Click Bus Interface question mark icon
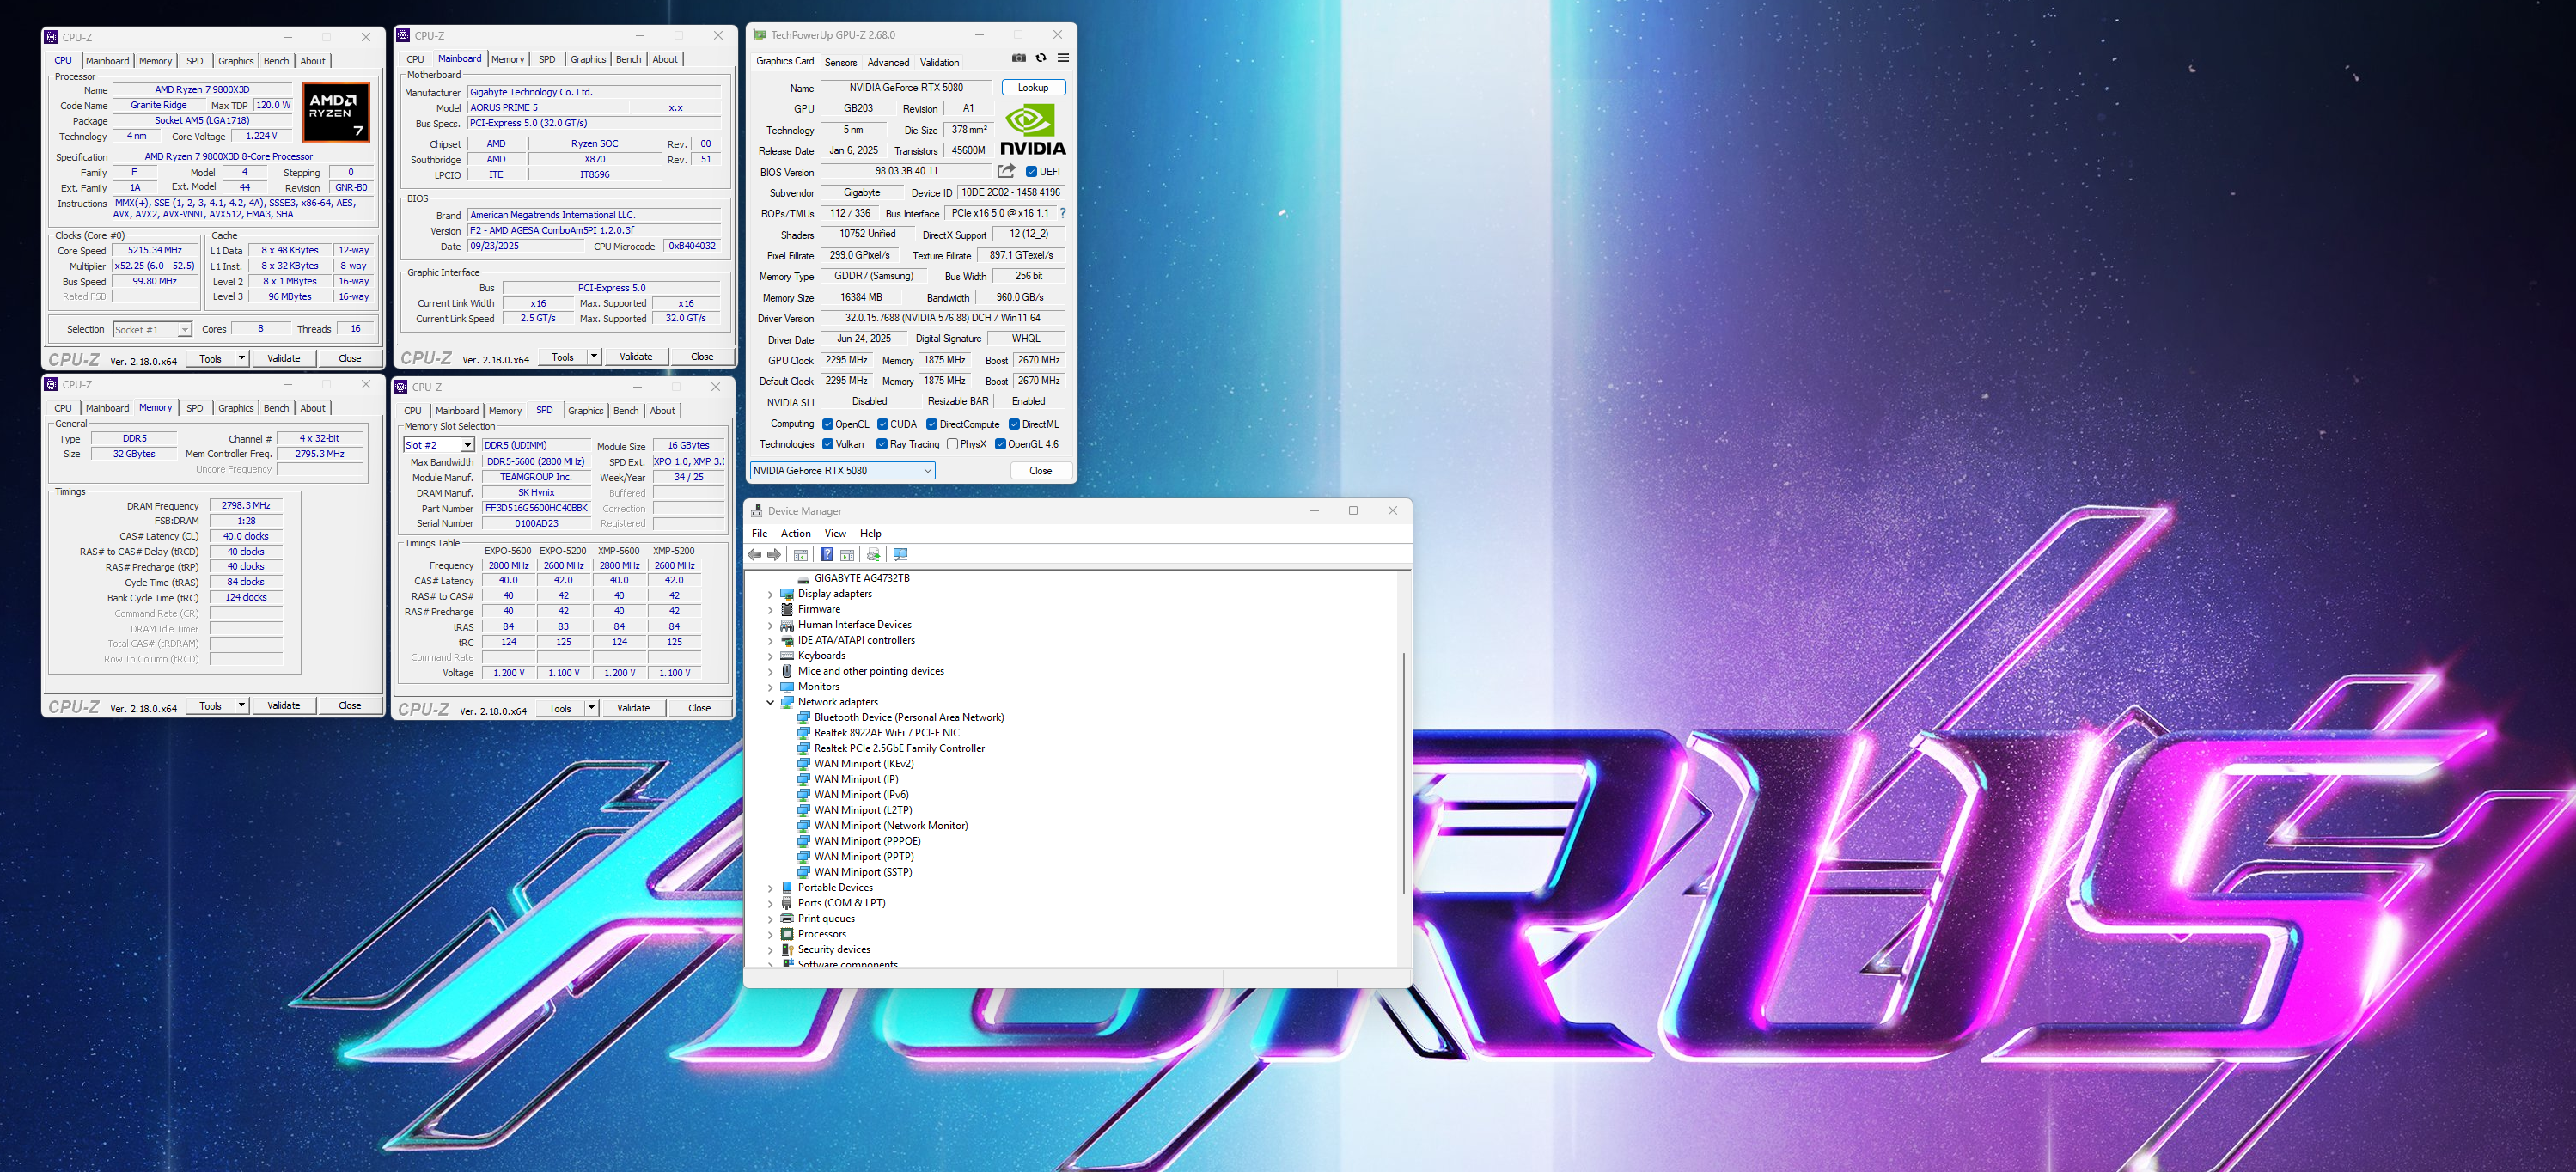Image resolution: width=2576 pixels, height=1172 pixels. tap(1062, 213)
